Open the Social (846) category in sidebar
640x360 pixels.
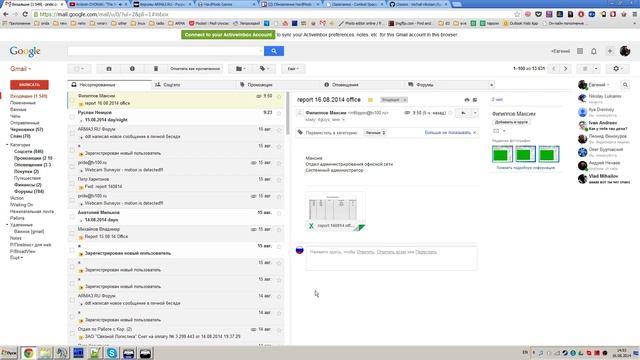29,151
